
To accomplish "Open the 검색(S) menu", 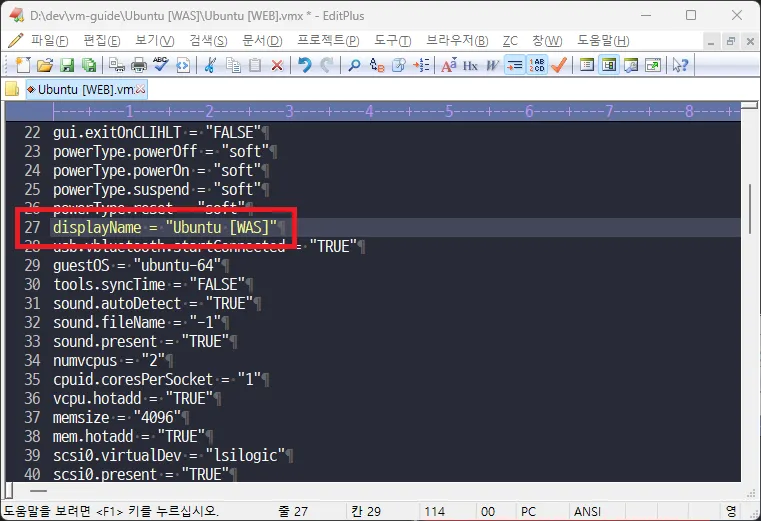I will coord(208,40).
